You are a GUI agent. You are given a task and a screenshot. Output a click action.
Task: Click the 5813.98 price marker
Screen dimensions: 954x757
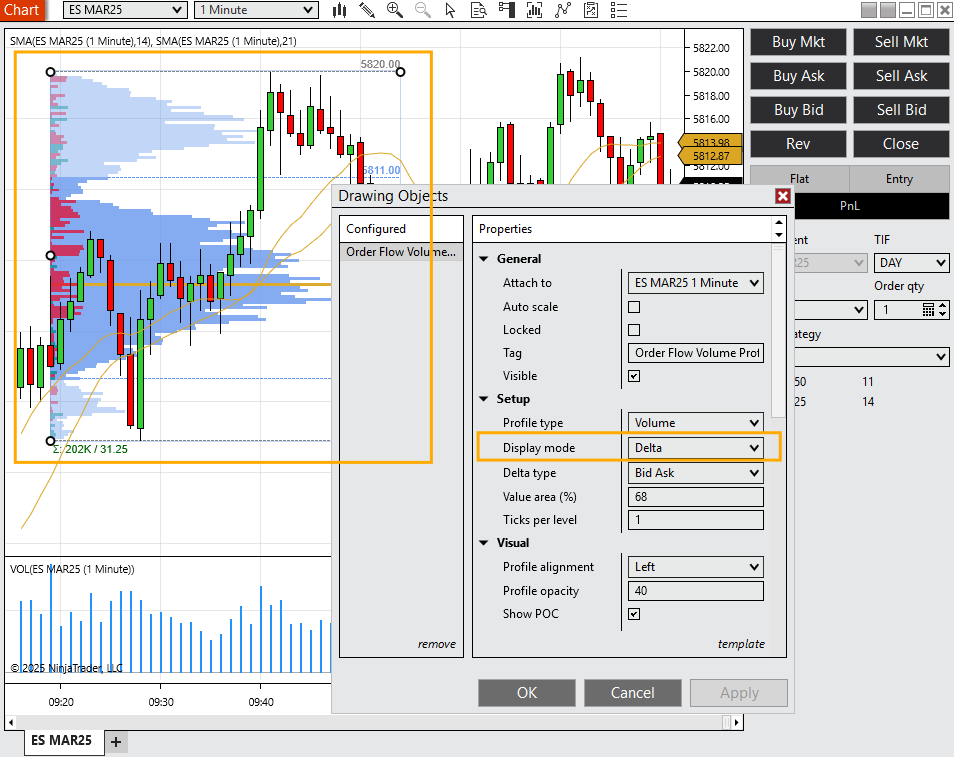[711, 142]
